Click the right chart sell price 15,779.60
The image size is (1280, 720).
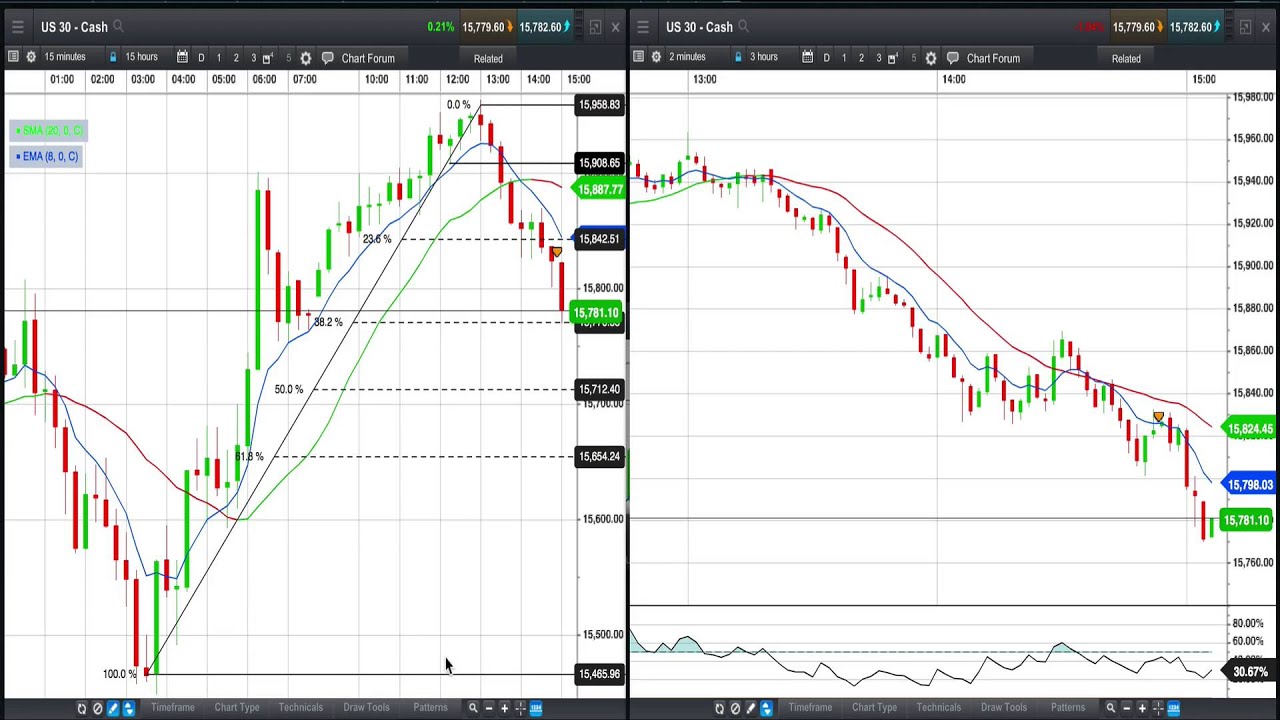(x=1138, y=27)
